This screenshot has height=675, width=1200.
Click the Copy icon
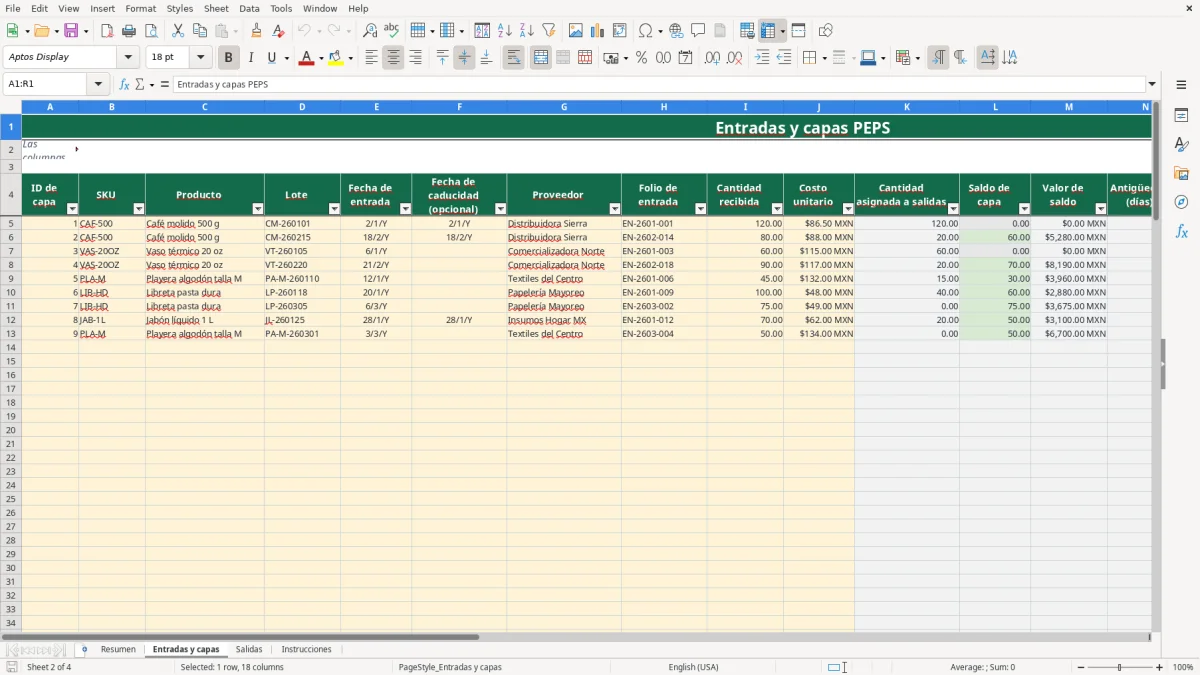coord(200,31)
